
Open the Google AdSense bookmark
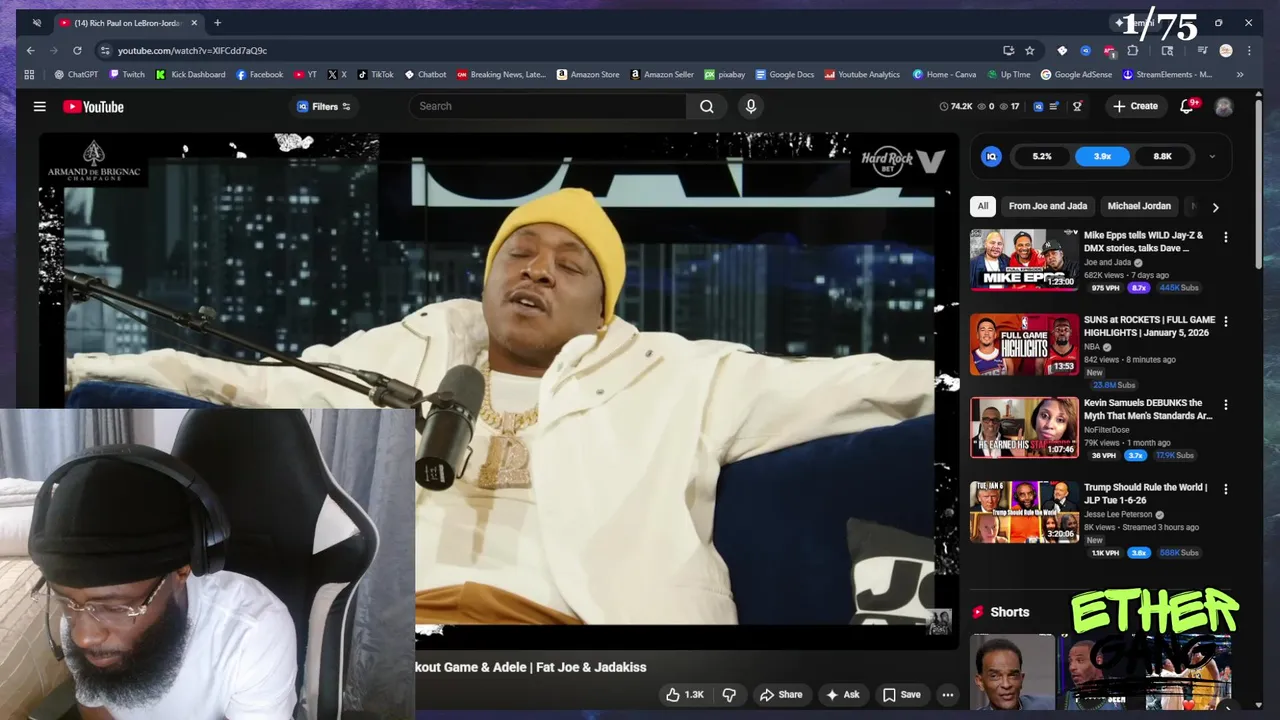1076,74
